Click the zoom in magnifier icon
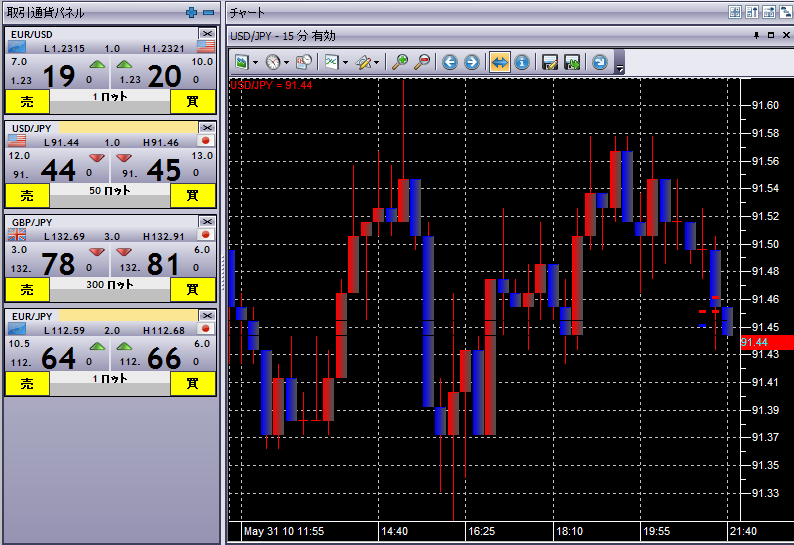Screen dimensions: 794x545 click(400, 62)
